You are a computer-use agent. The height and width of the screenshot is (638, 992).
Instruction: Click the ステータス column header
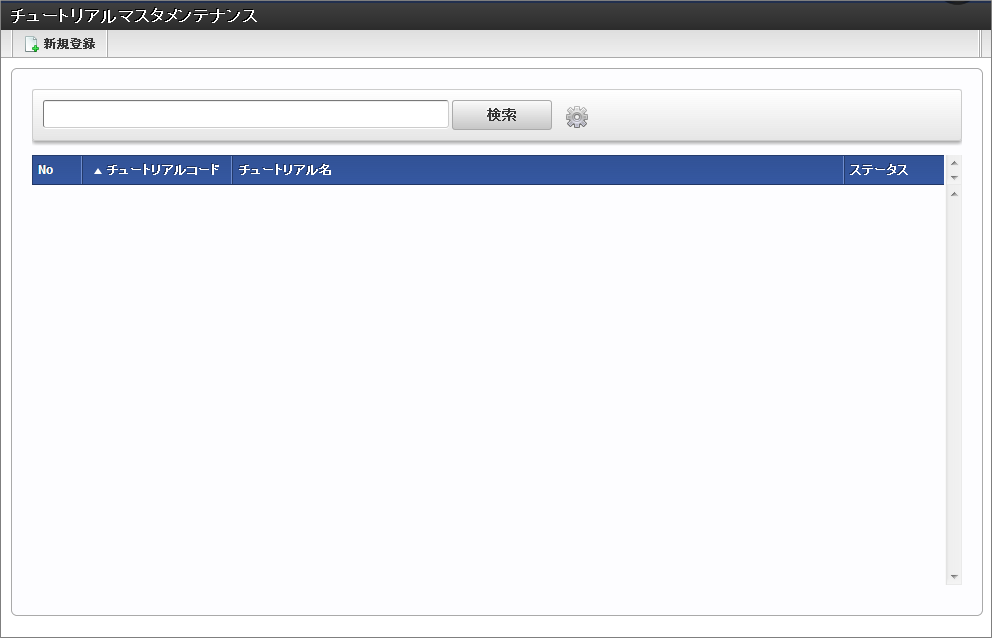[893, 170]
